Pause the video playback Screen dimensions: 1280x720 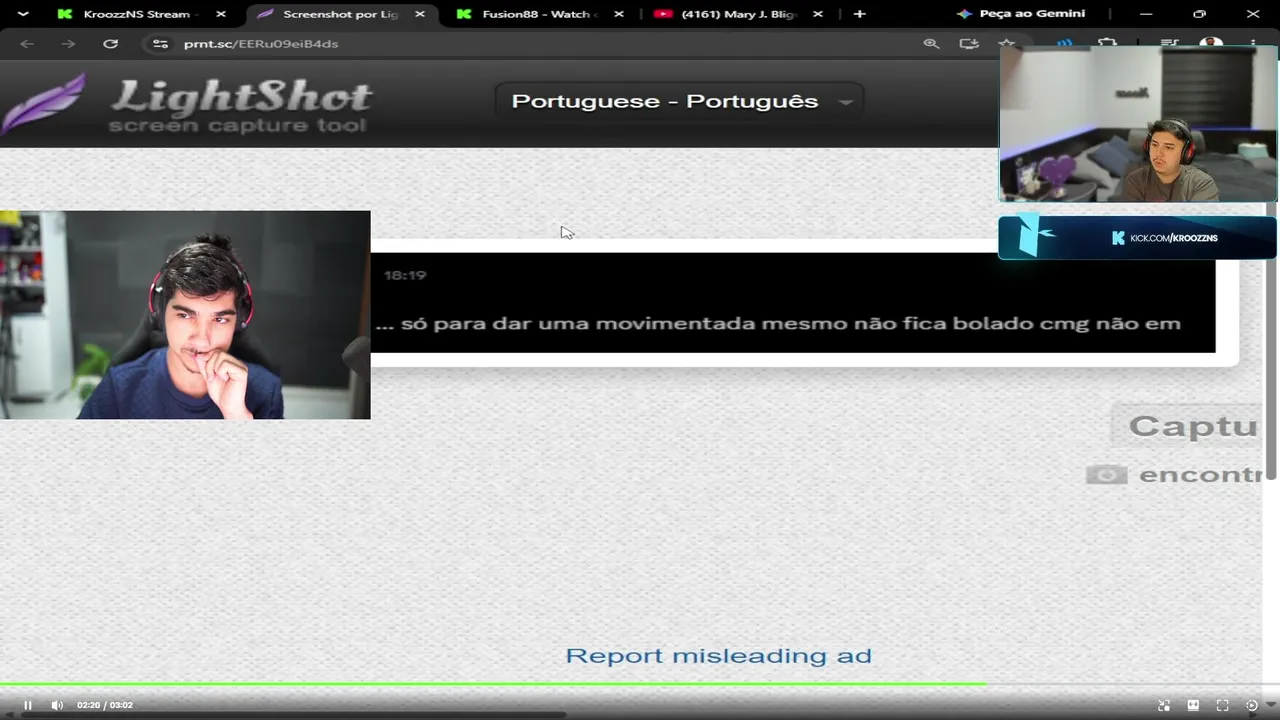[x=27, y=705]
